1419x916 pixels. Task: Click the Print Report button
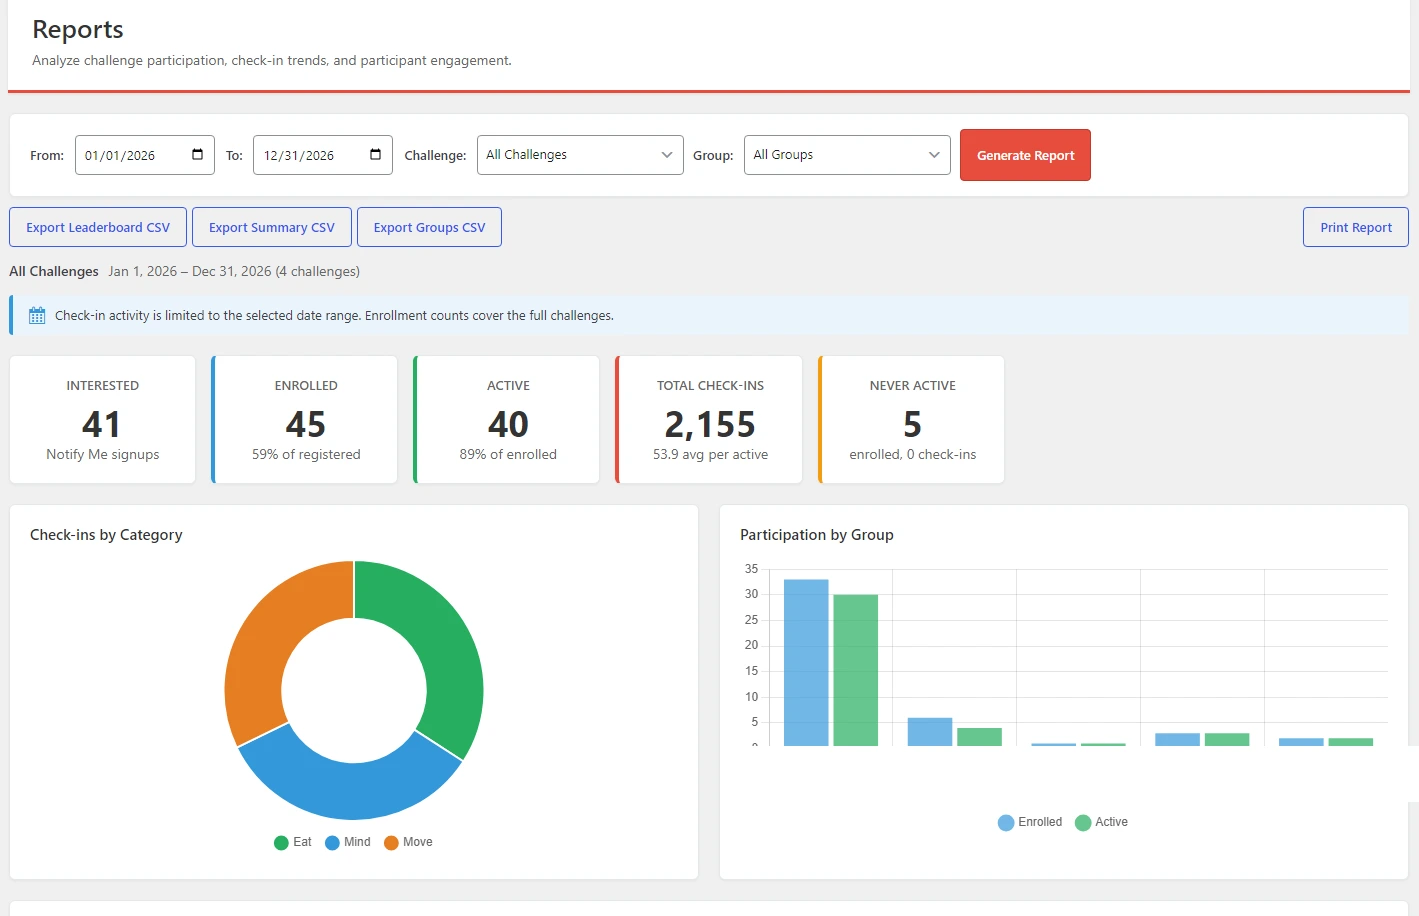1356,227
